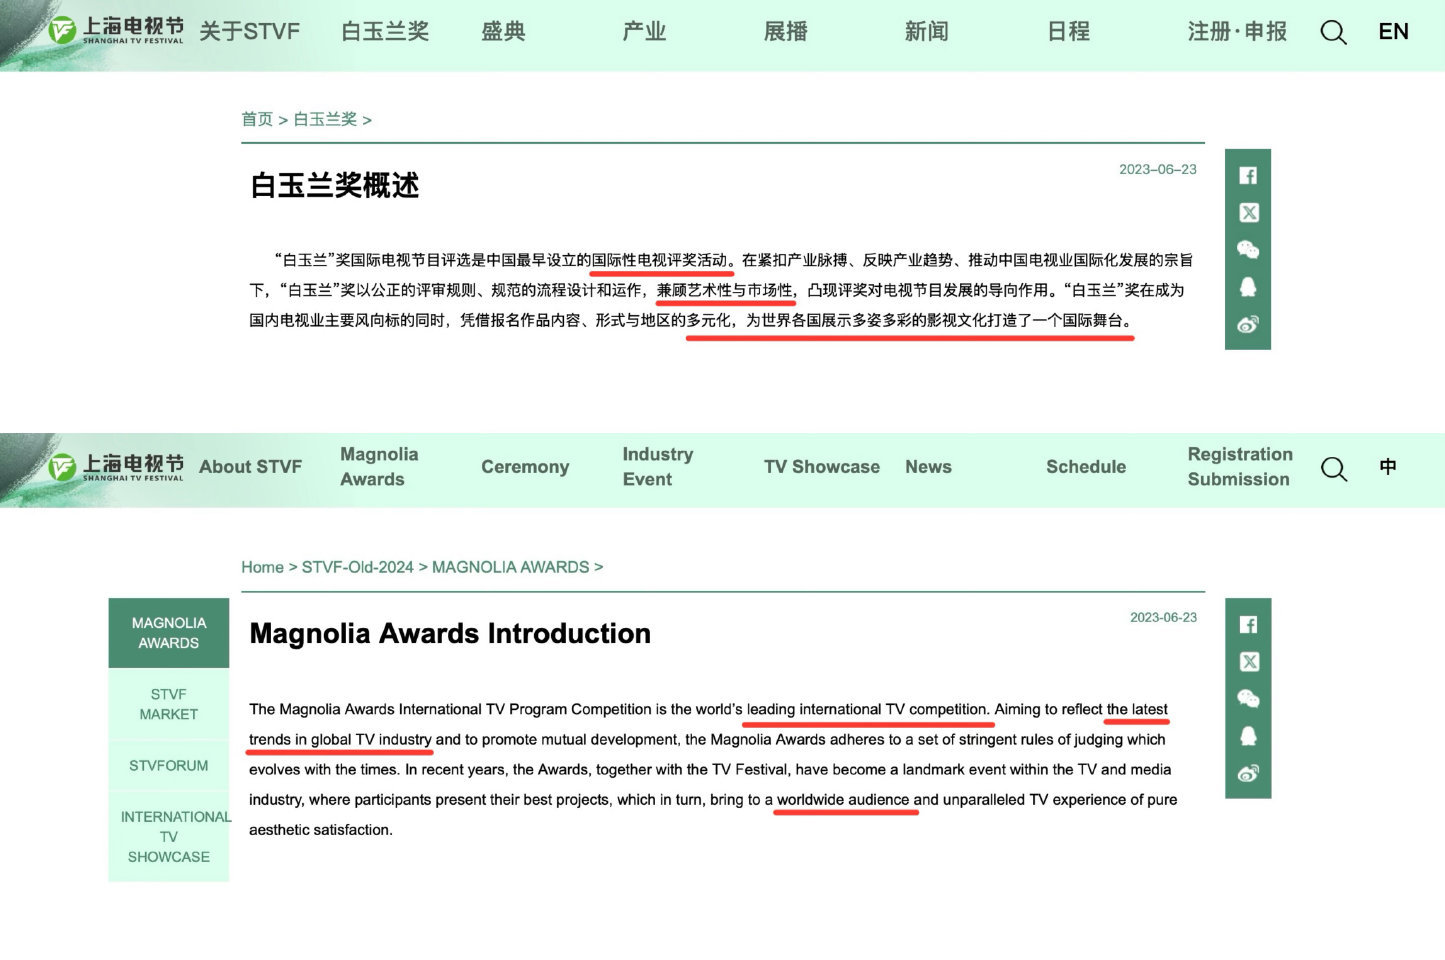Open the Industry Event menu item
This screenshot has width=1445, height=960.
658,467
